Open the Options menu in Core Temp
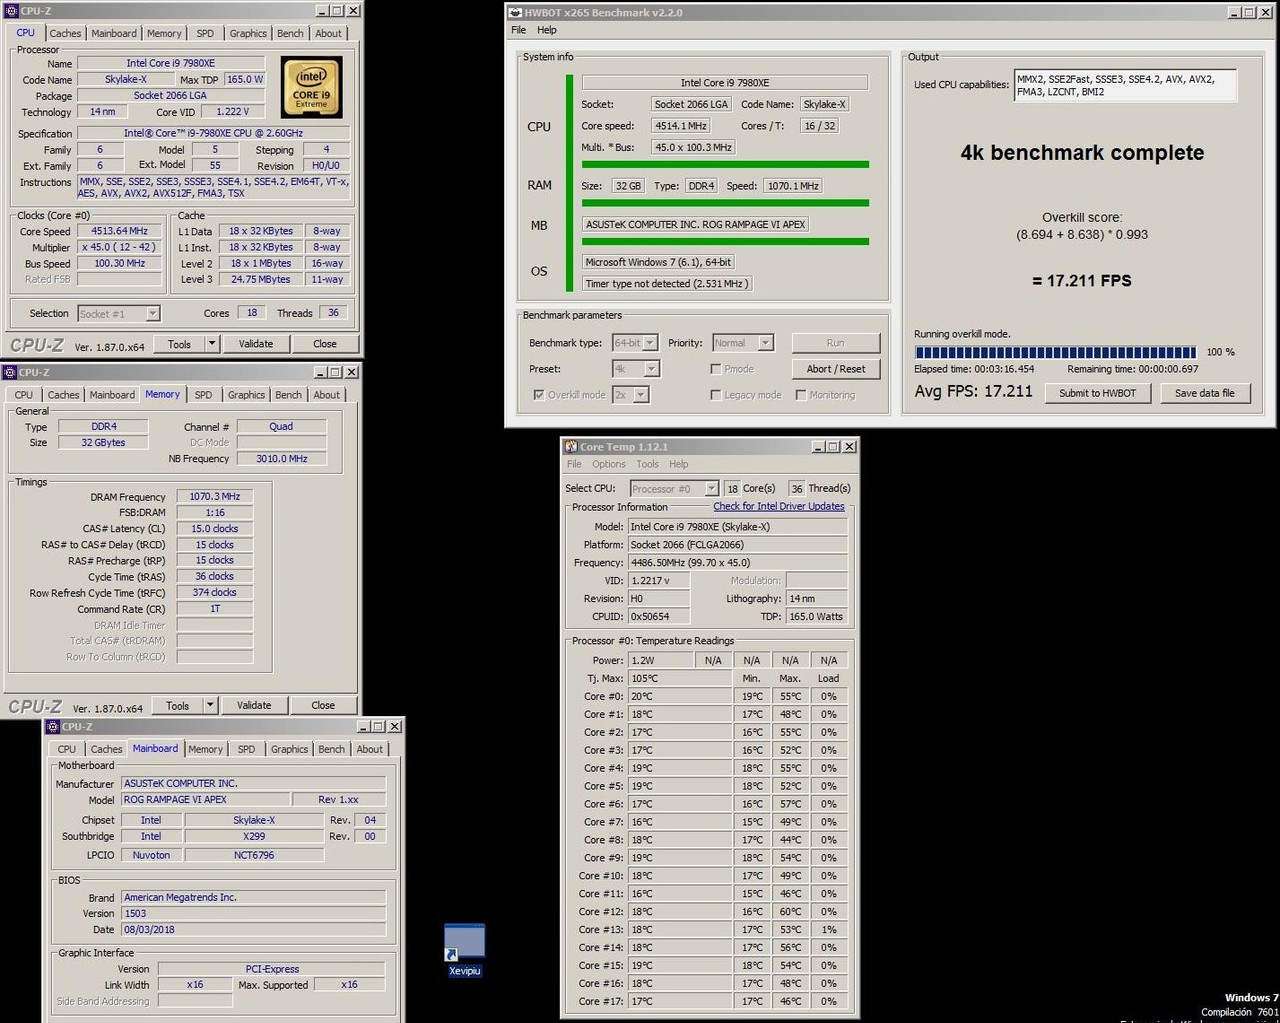This screenshot has height=1023, width=1280. coord(609,464)
